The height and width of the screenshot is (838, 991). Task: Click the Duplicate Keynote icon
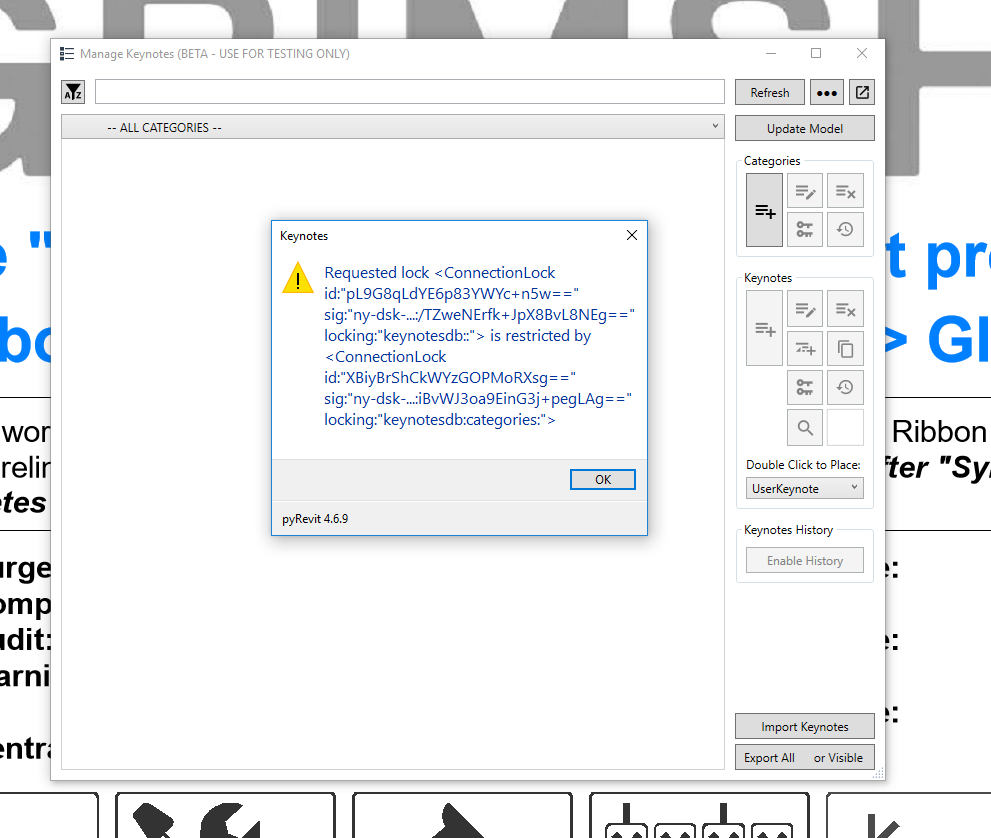coord(845,348)
